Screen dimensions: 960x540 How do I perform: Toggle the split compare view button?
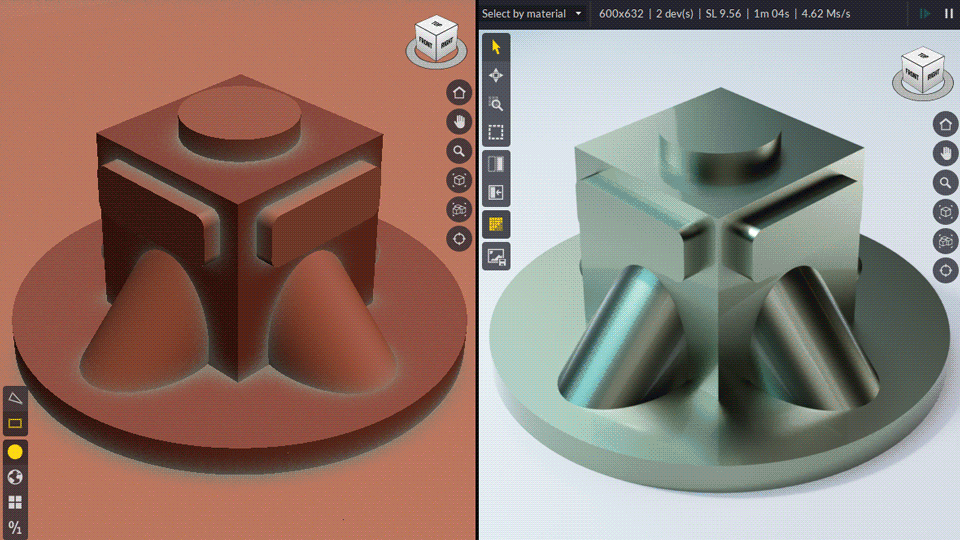pyautogui.click(x=496, y=164)
